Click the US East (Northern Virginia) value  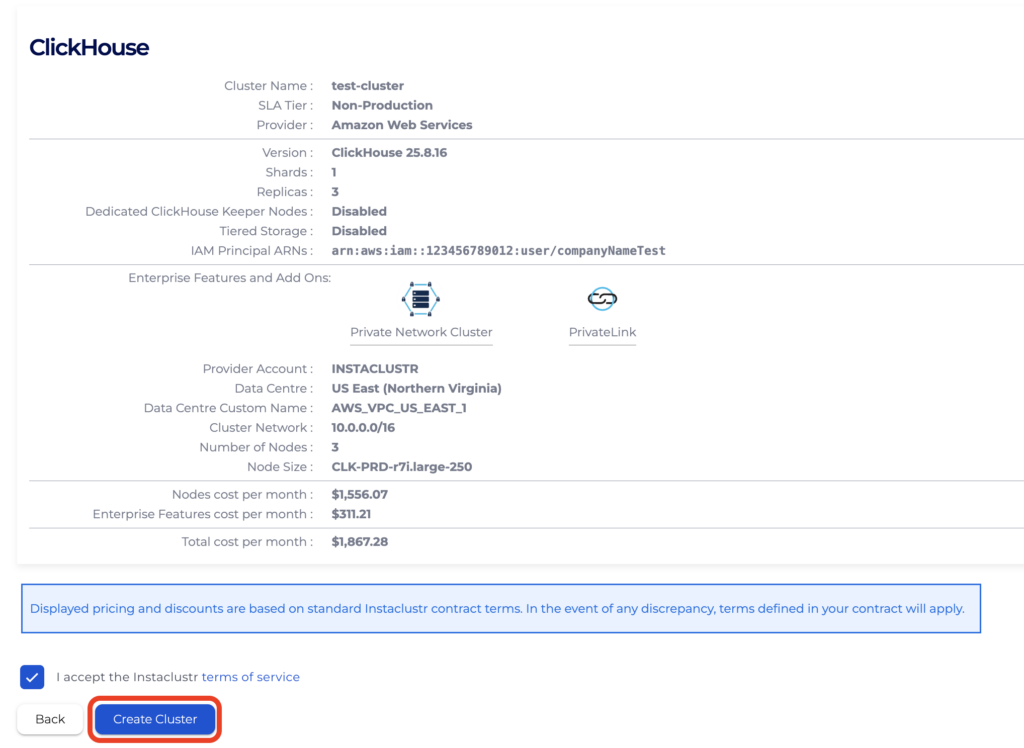[416, 388]
